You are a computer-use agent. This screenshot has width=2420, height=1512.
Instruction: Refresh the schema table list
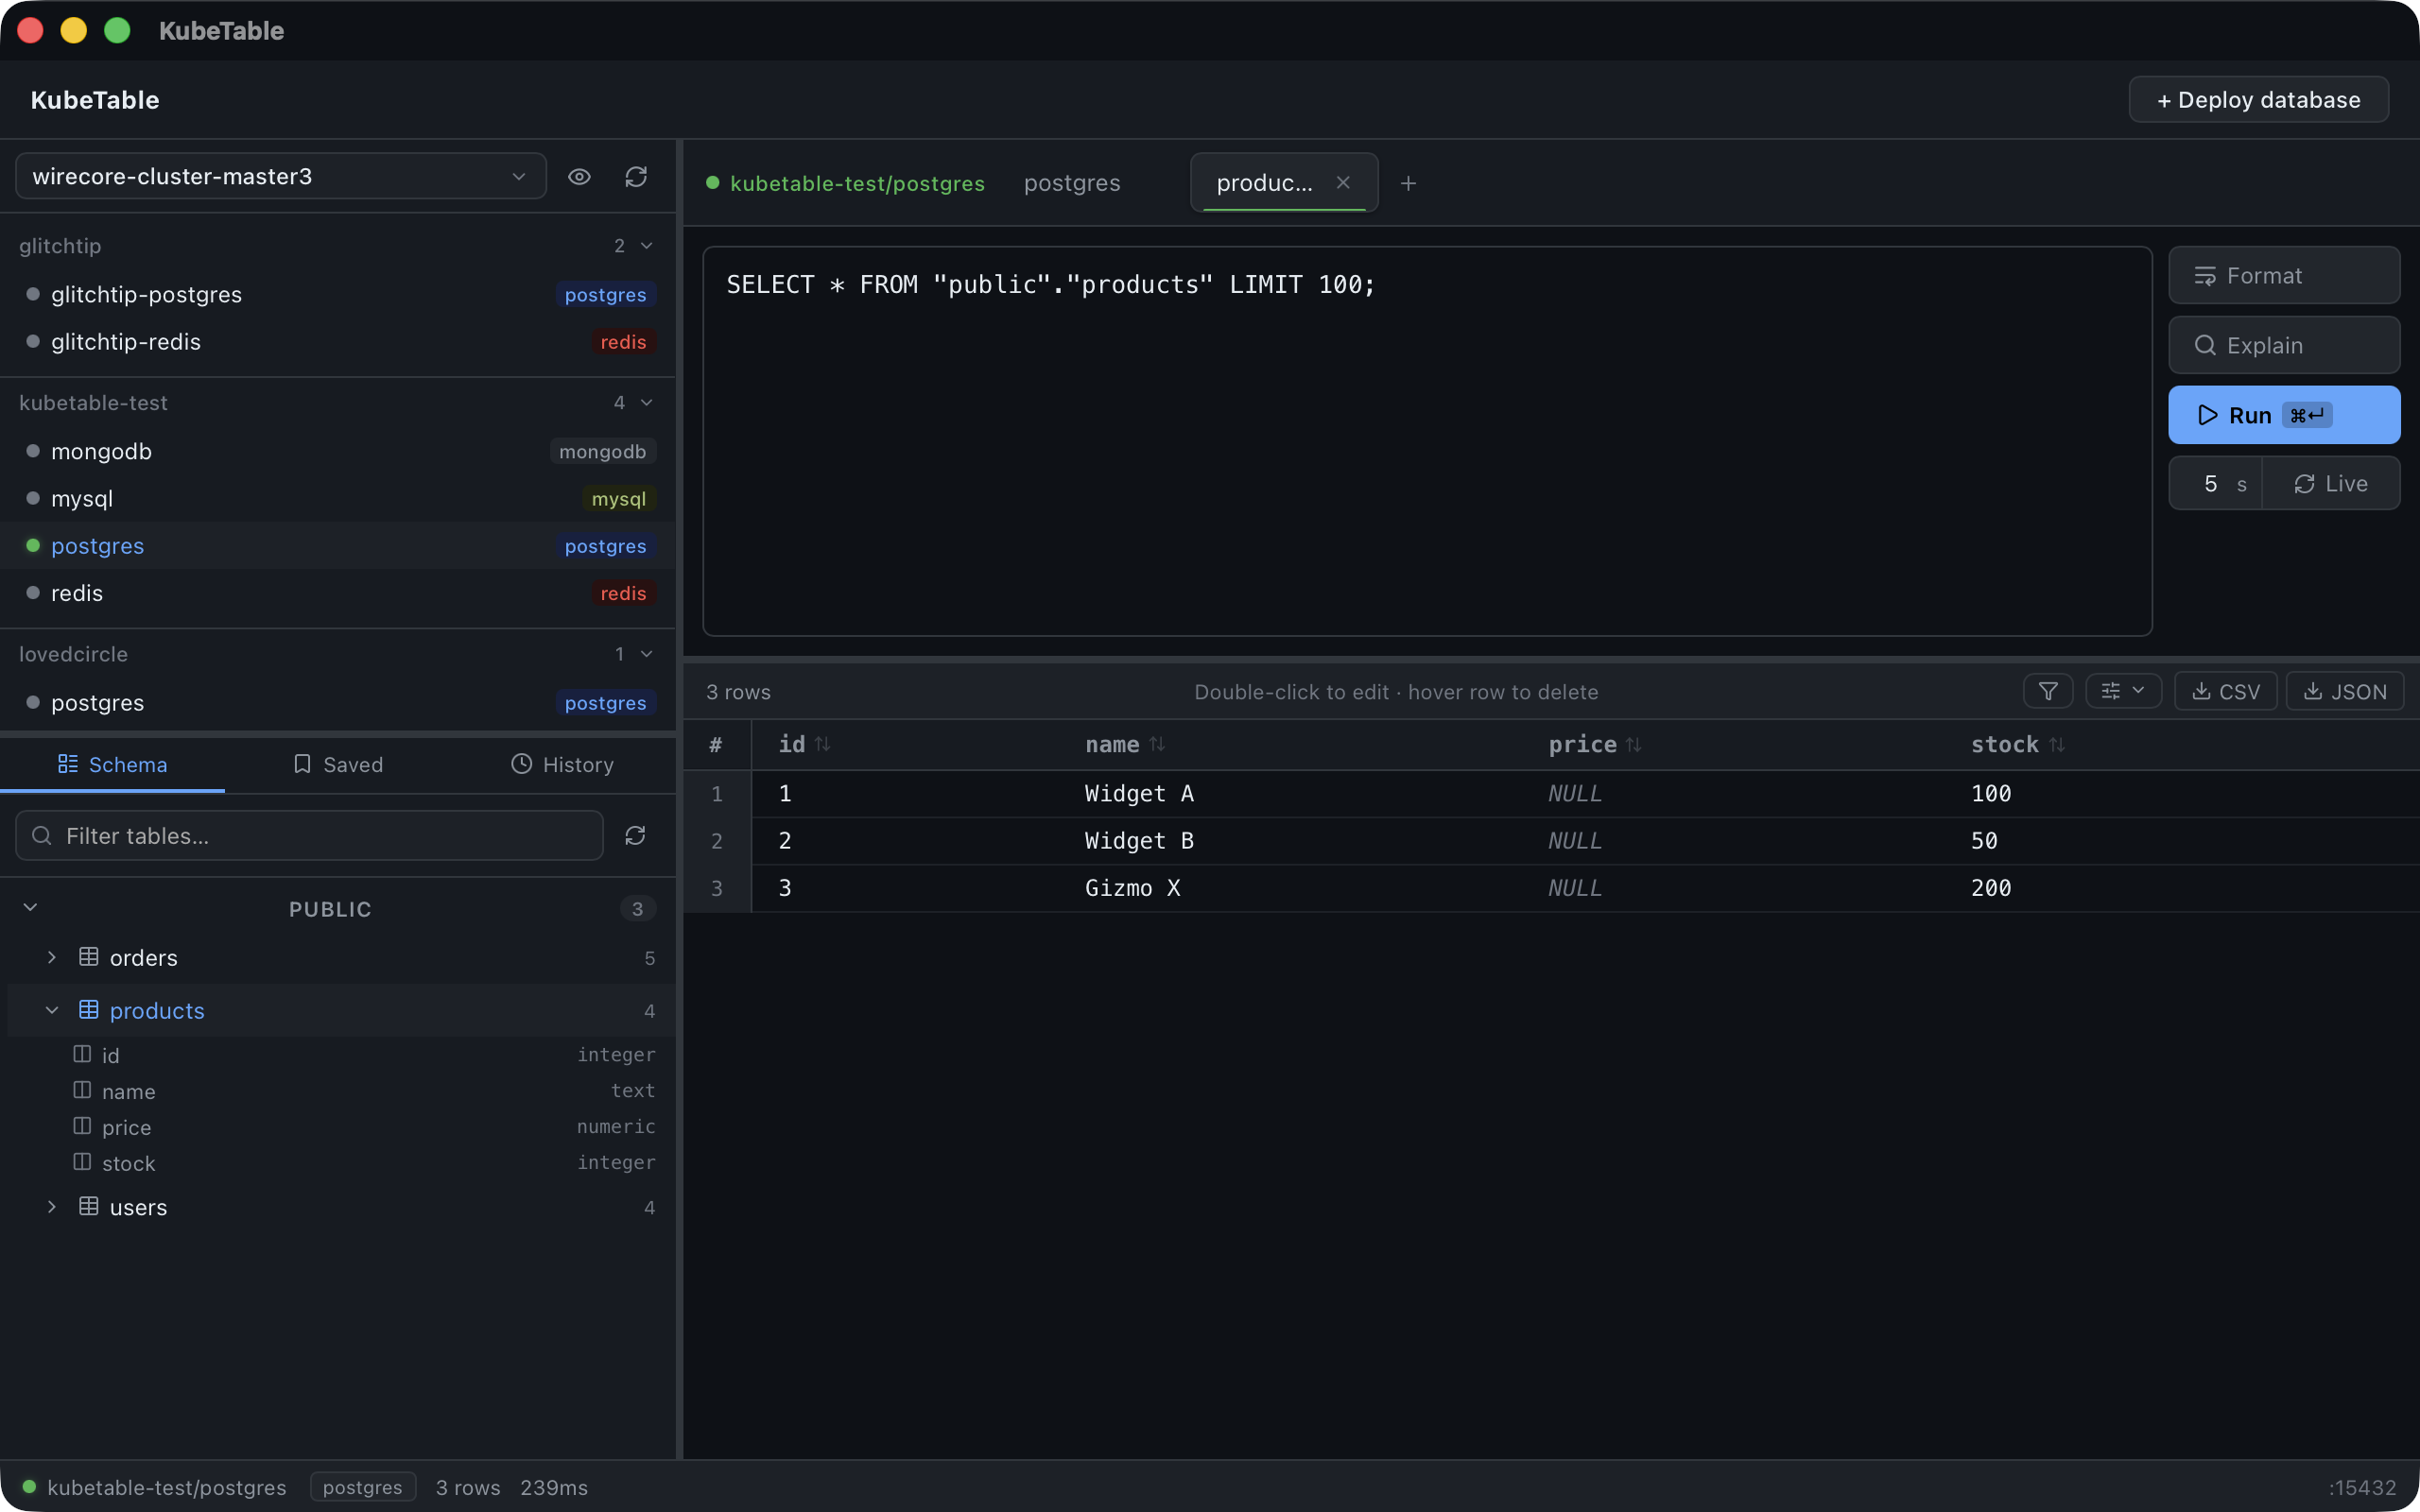635,835
